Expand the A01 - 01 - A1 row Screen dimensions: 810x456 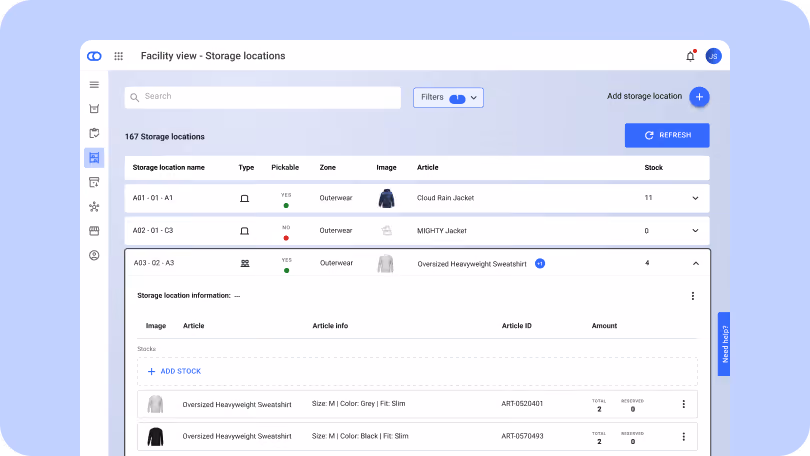695,198
